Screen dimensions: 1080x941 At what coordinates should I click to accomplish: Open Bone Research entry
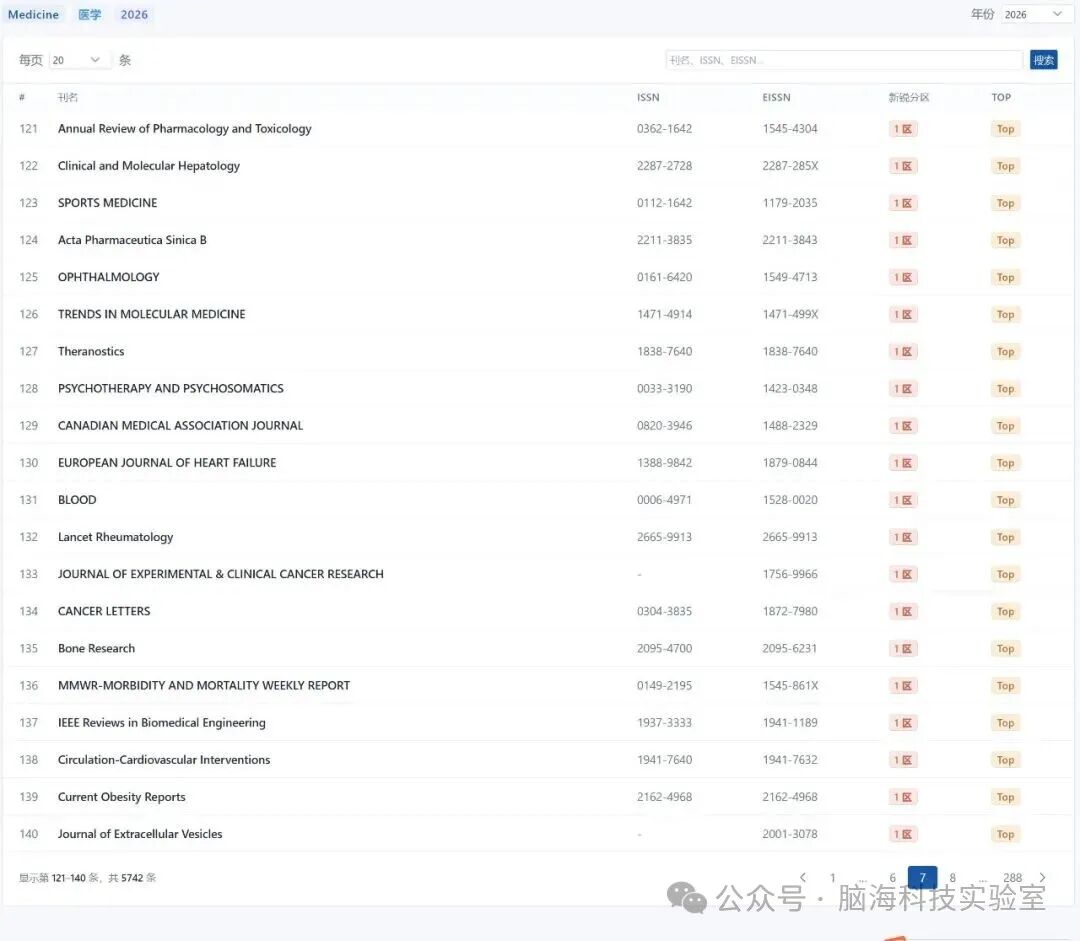[96, 648]
